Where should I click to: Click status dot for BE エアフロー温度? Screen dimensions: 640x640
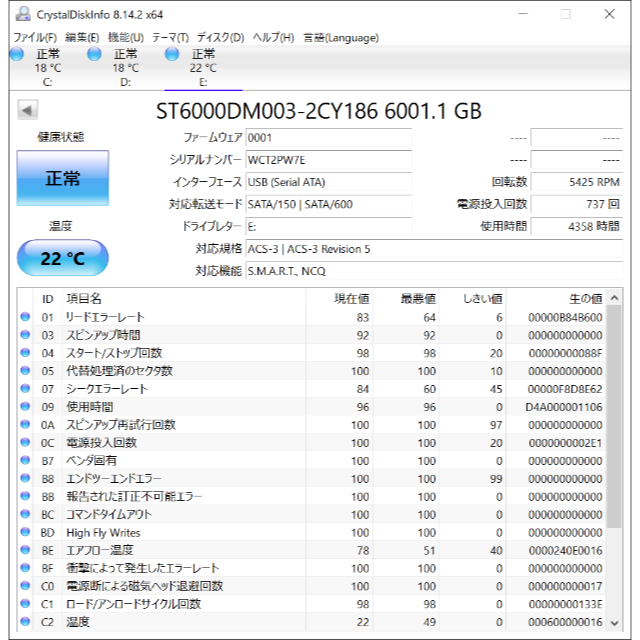[x=25, y=550]
